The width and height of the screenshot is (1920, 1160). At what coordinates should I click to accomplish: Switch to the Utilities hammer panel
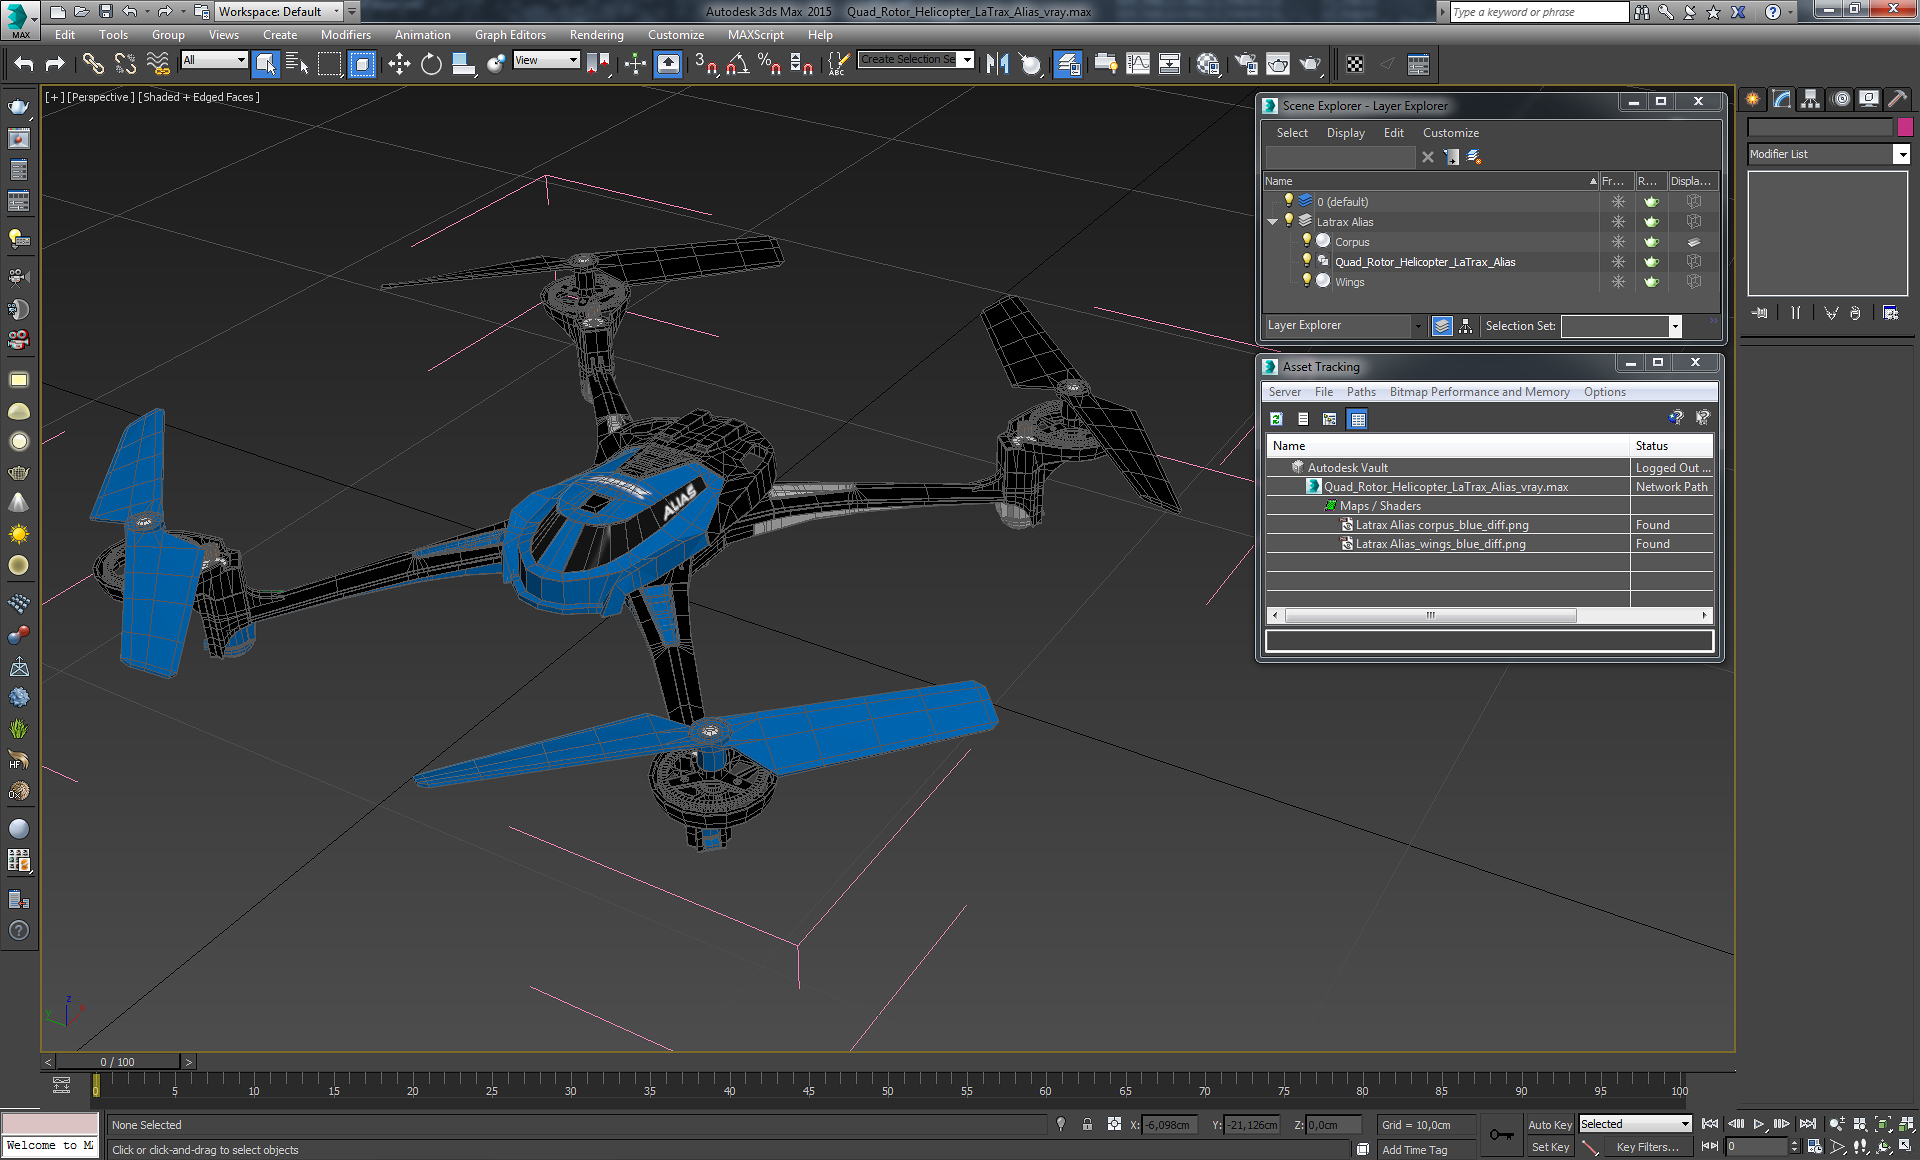[x=1897, y=99]
